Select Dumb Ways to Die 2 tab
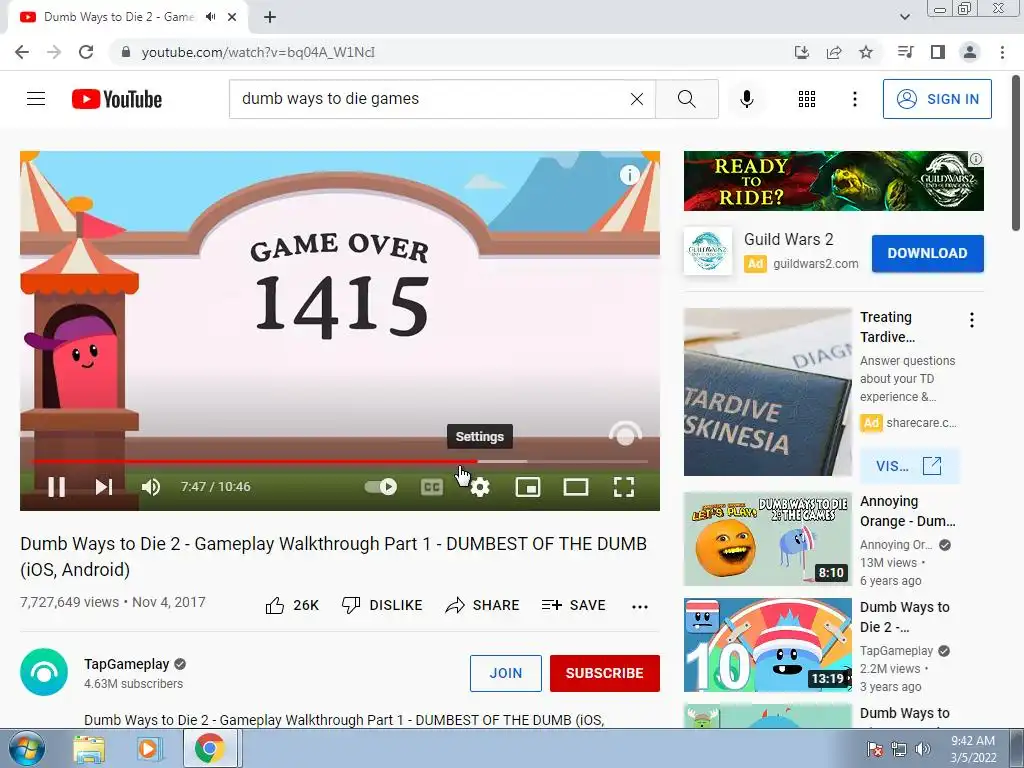The image size is (1024, 768). tap(128, 17)
